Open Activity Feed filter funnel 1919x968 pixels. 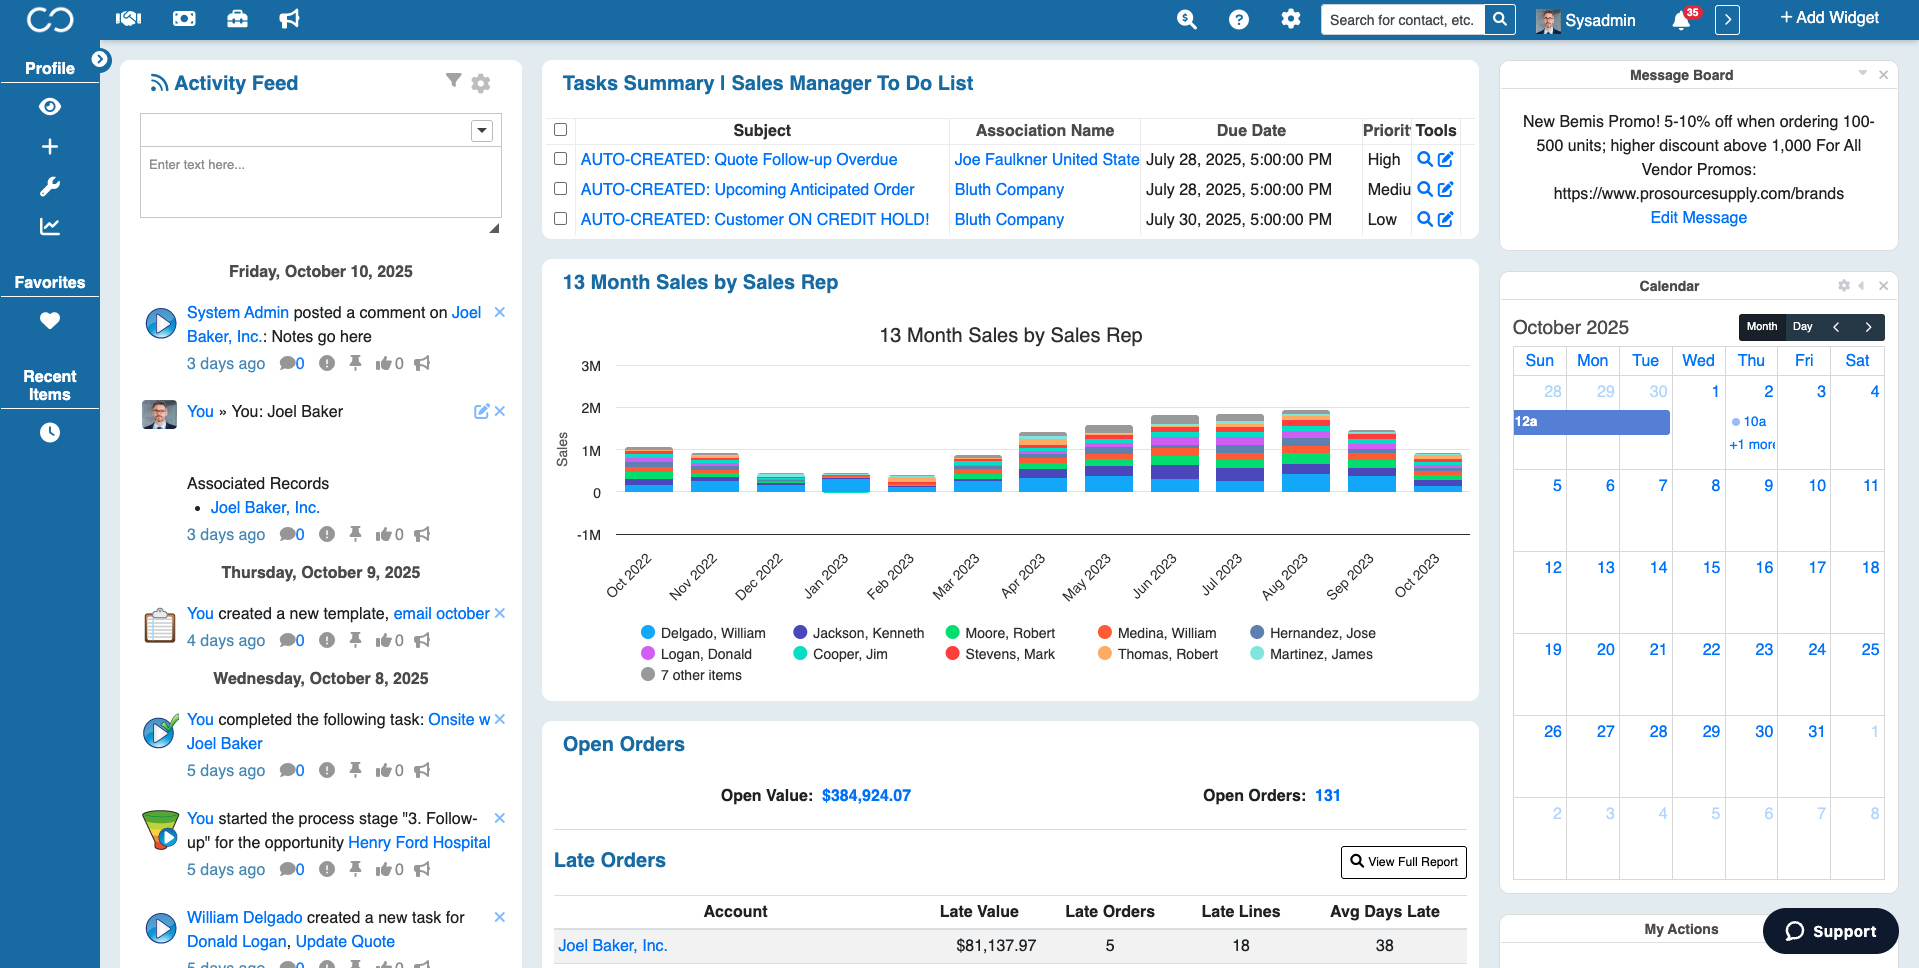click(x=453, y=81)
